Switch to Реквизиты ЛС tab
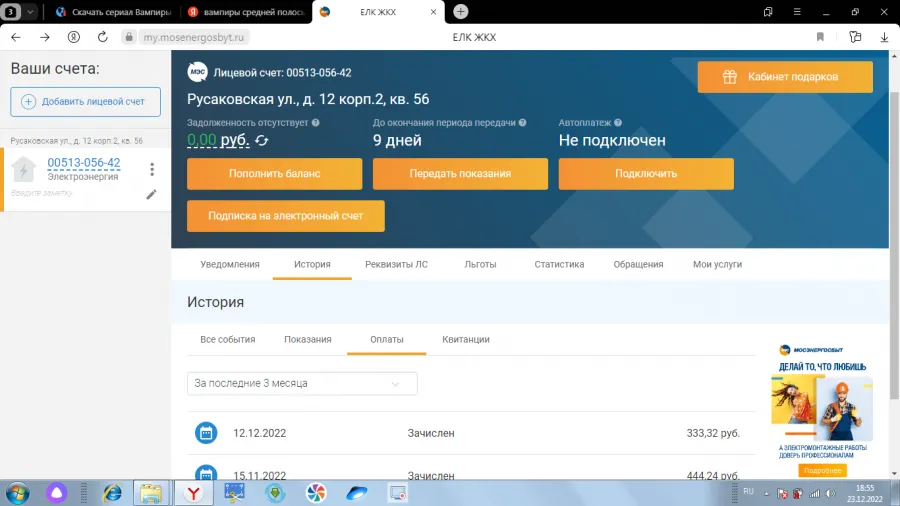 [x=396, y=264]
